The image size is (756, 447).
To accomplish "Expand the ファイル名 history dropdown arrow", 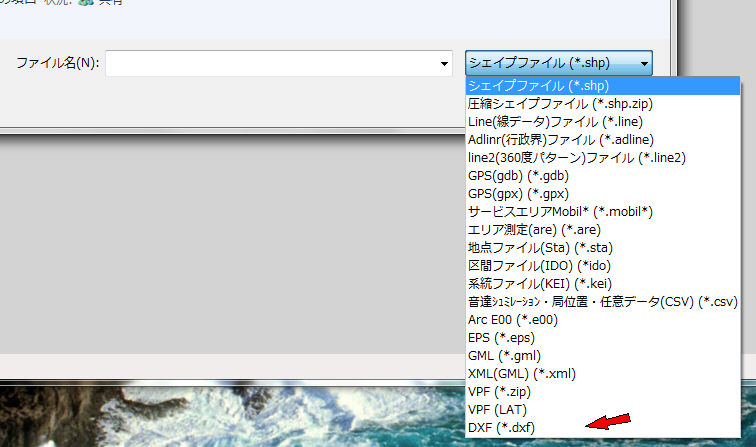I will coord(444,64).
